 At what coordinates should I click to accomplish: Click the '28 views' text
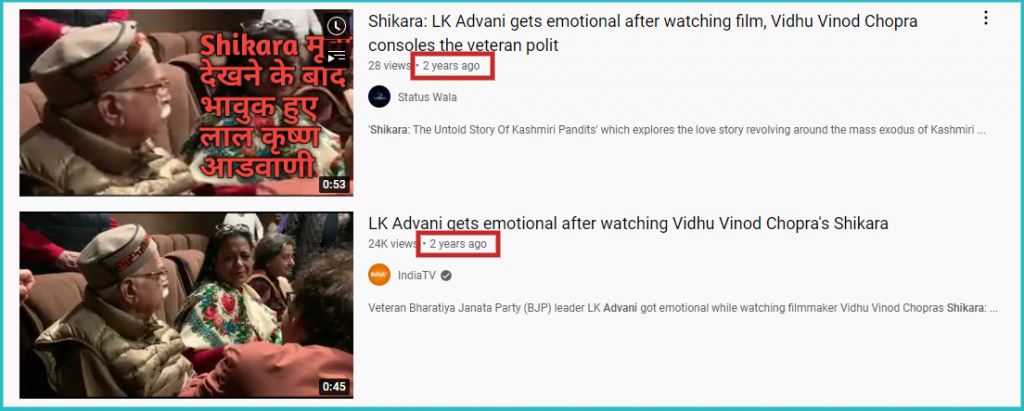tap(390, 66)
